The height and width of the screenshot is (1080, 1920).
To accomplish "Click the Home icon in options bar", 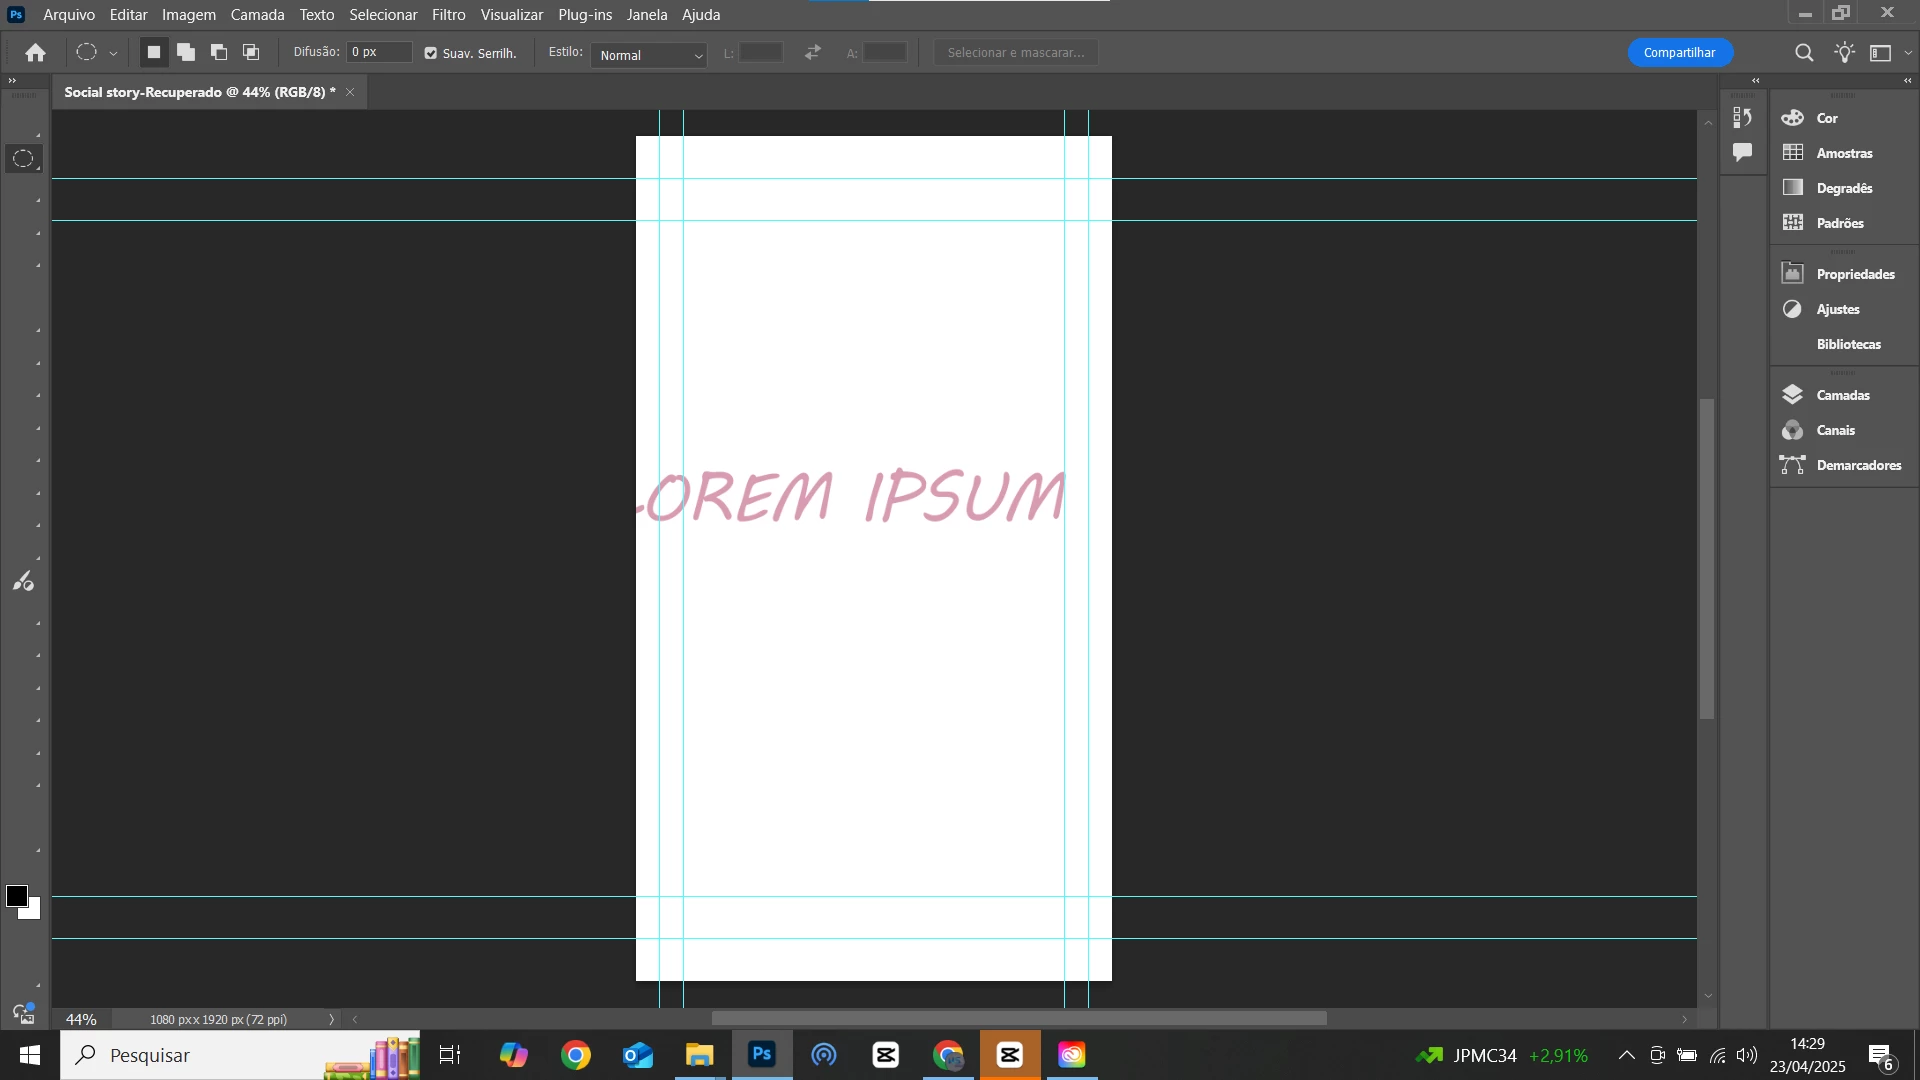I will point(36,53).
